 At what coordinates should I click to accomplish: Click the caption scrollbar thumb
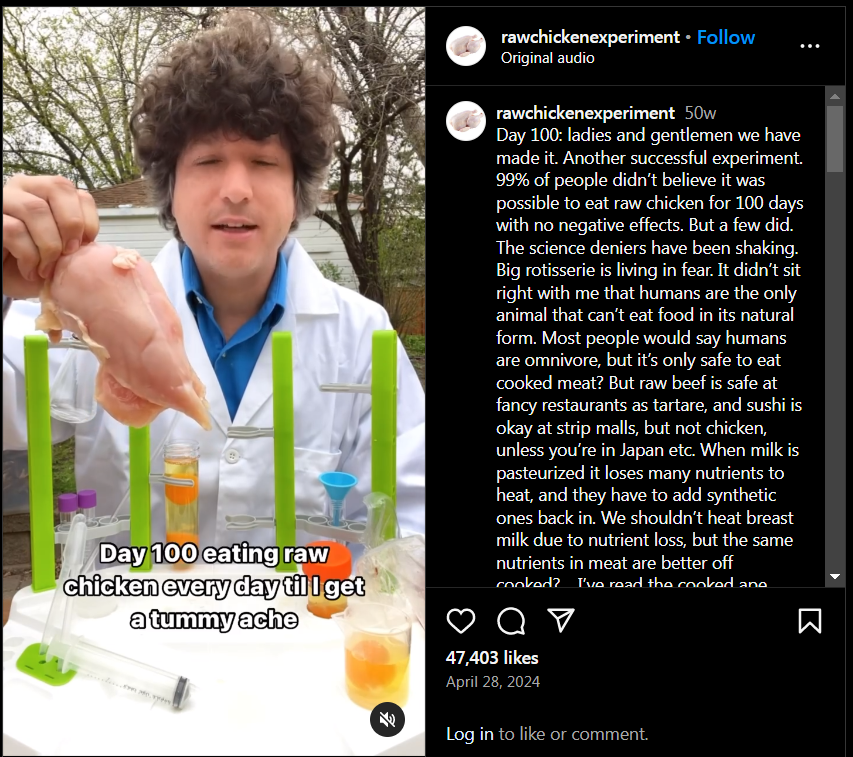click(835, 139)
